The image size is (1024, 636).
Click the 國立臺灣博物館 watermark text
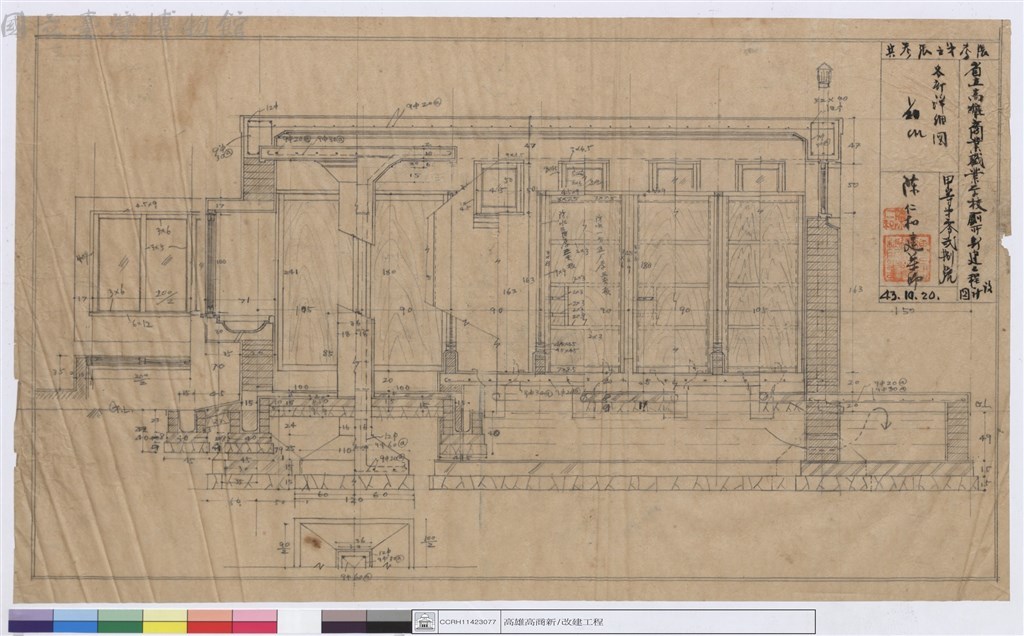pyautogui.click(x=124, y=27)
